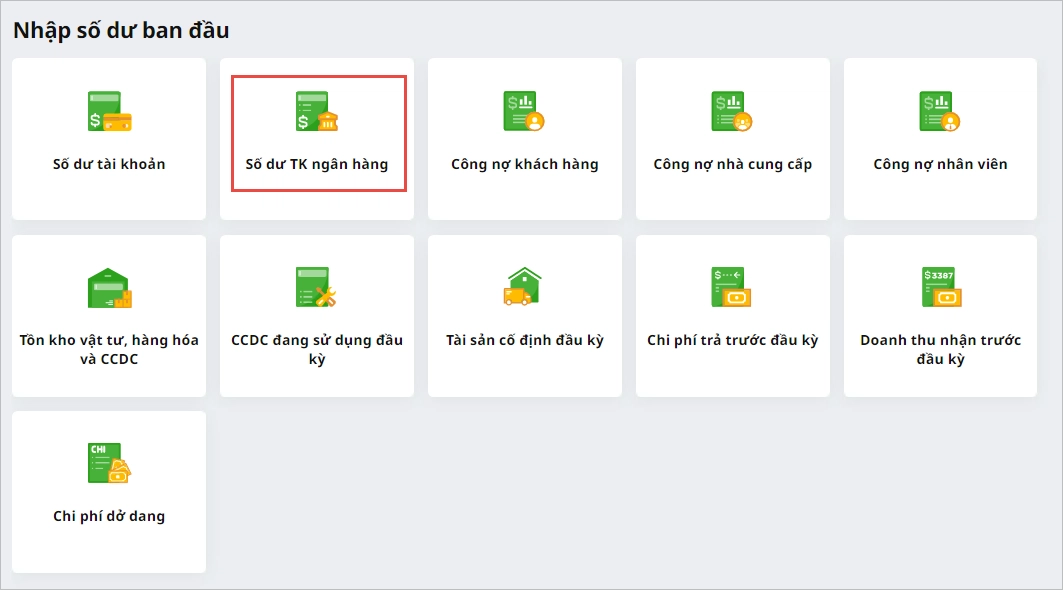This screenshot has height=590, width=1063.
Task: Open the Số dư tài khoản label
Action: (x=109, y=164)
